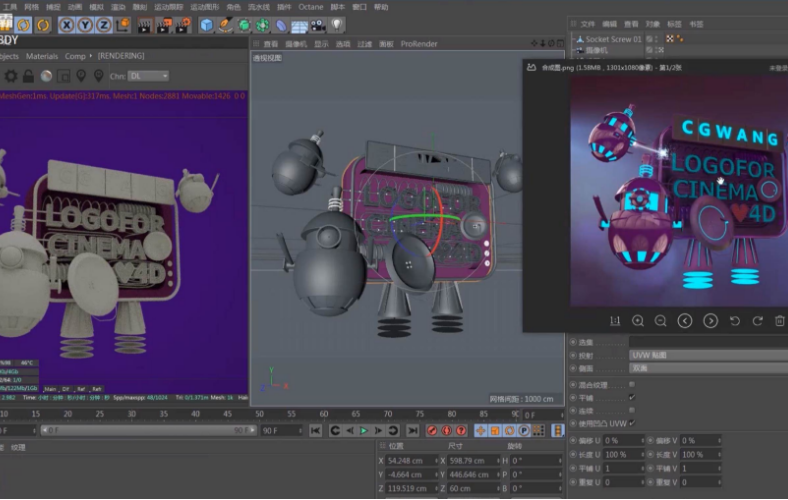Toggle scale keyframe channel icon
Screen dimensions: 788x500
click(x=495, y=431)
